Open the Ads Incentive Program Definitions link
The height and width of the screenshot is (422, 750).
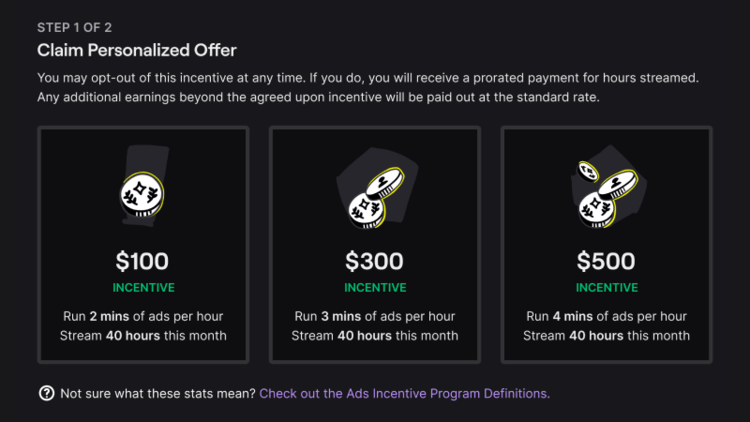[x=404, y=393]
